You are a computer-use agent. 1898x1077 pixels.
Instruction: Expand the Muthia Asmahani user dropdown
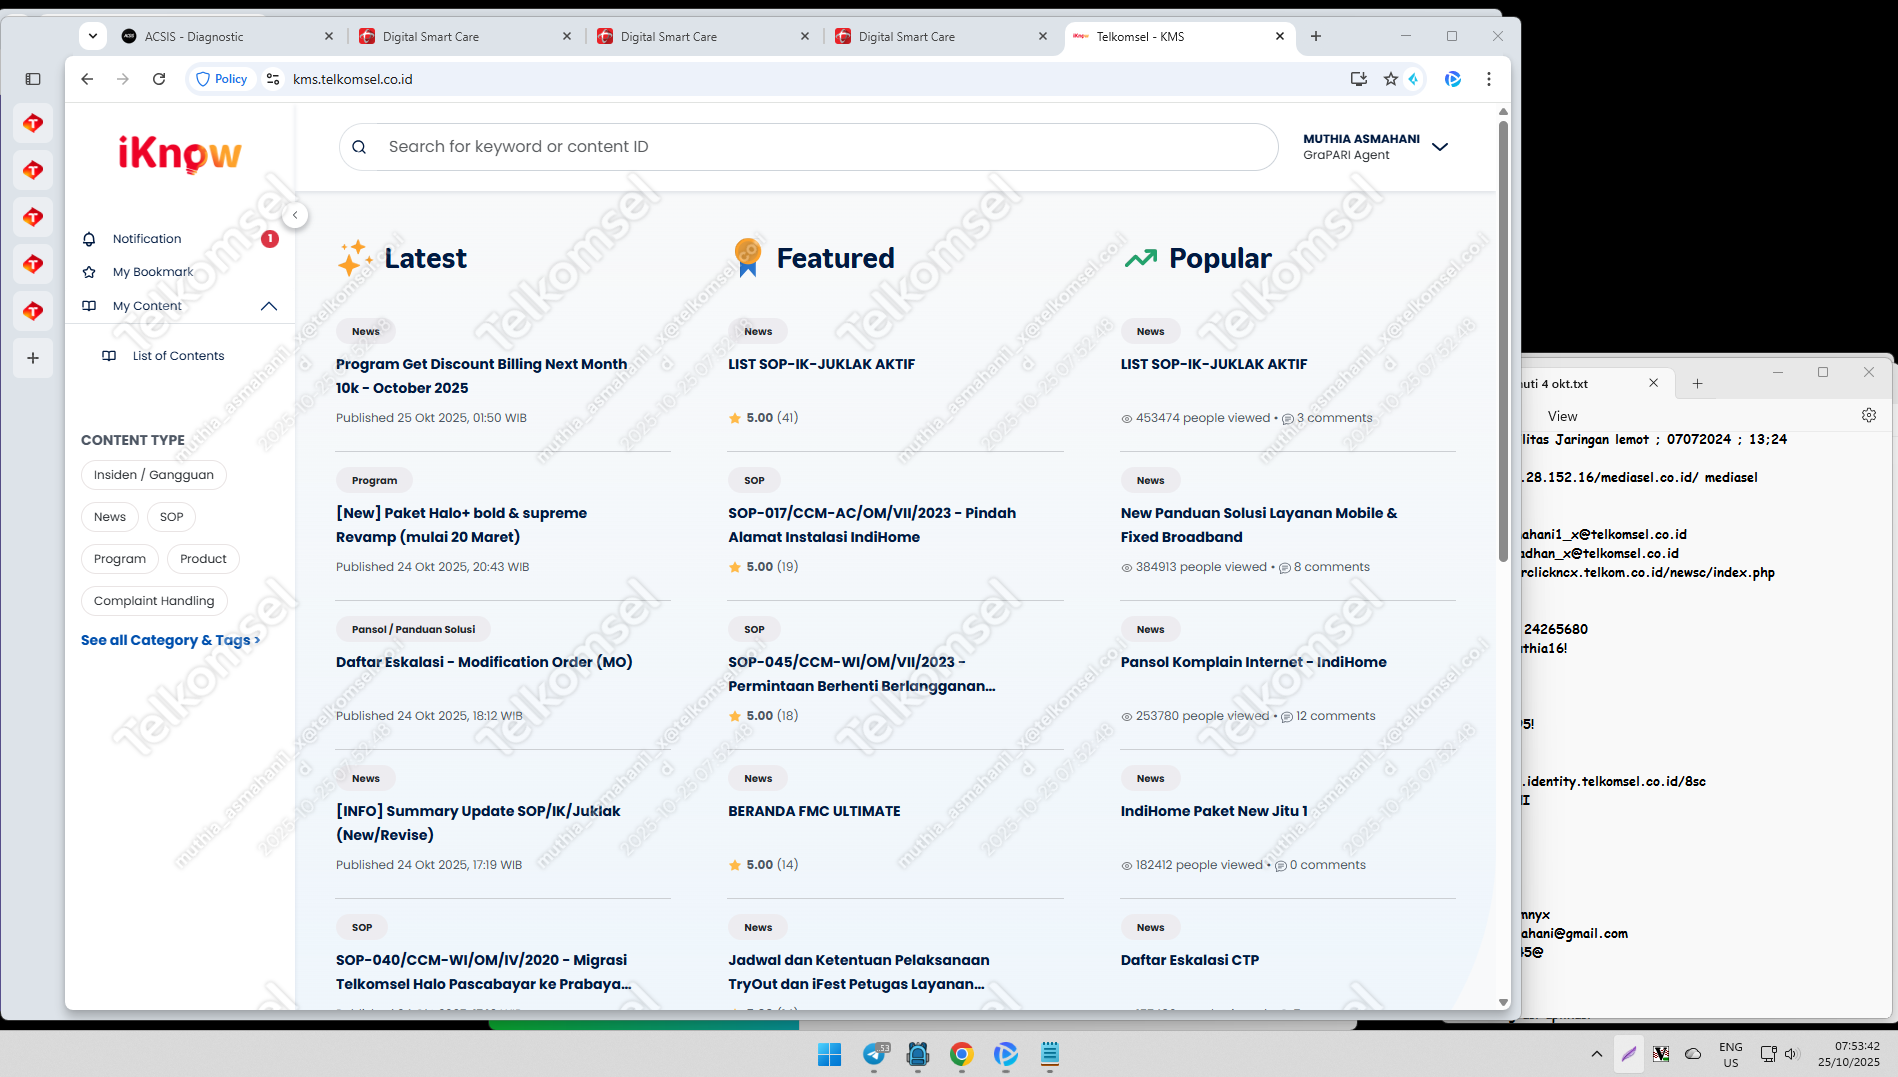(1440, 147)
